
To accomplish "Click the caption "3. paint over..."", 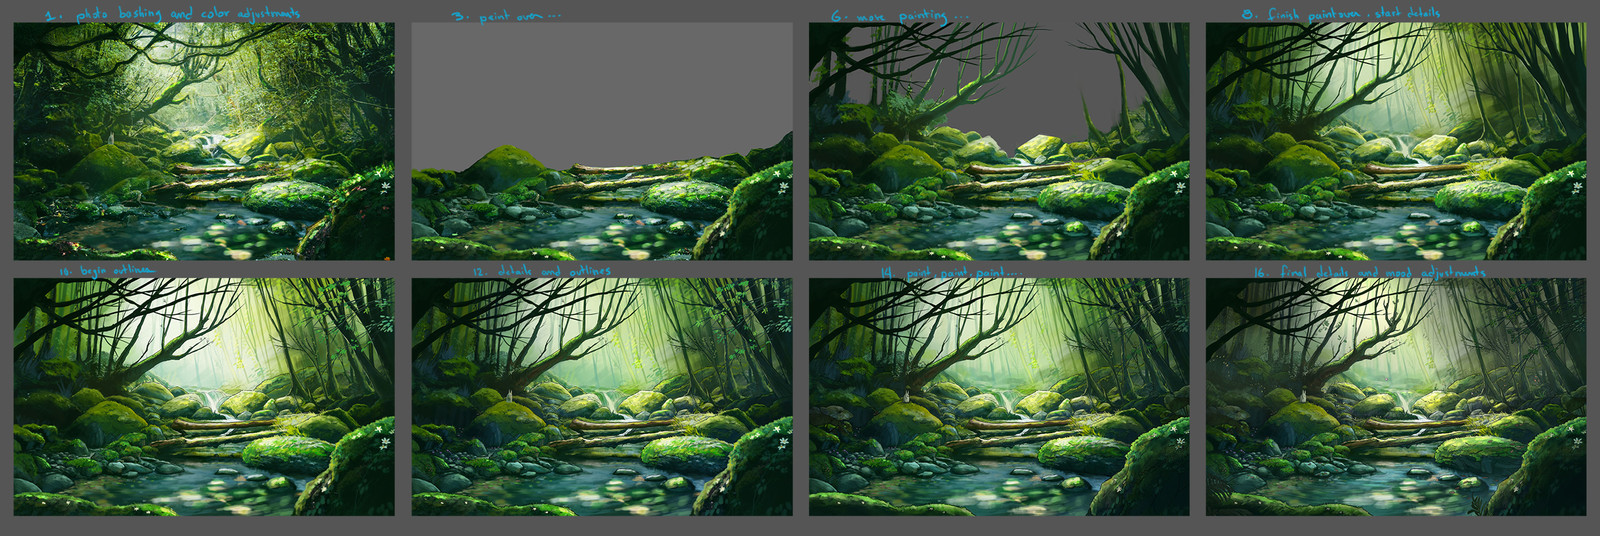I will pos(505,16).
